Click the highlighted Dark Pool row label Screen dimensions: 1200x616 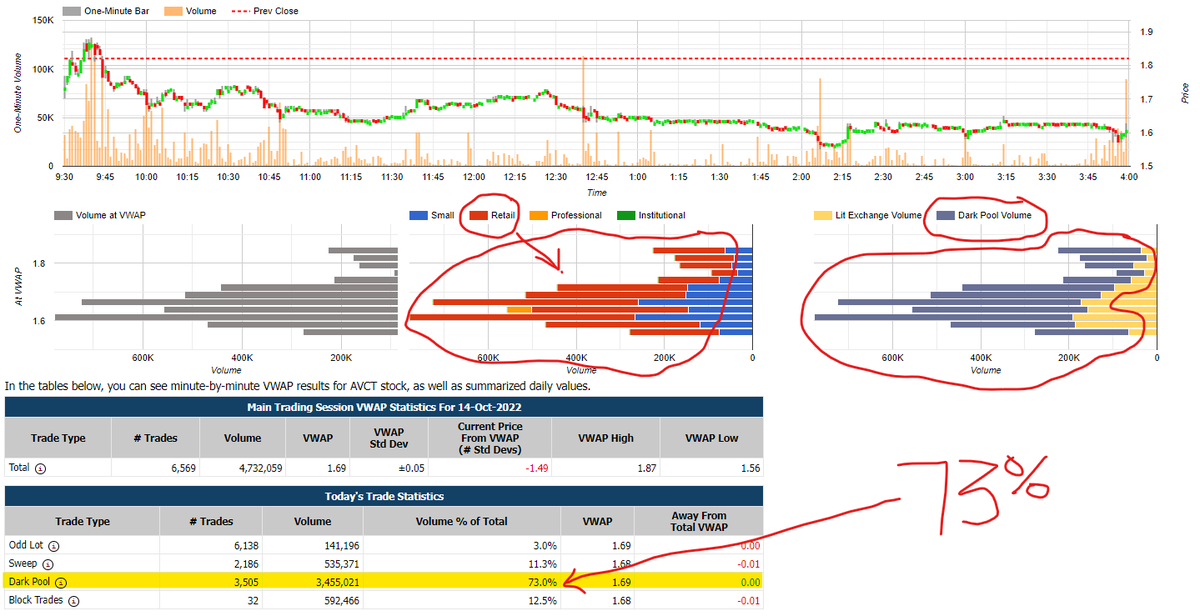coord(30,582)
